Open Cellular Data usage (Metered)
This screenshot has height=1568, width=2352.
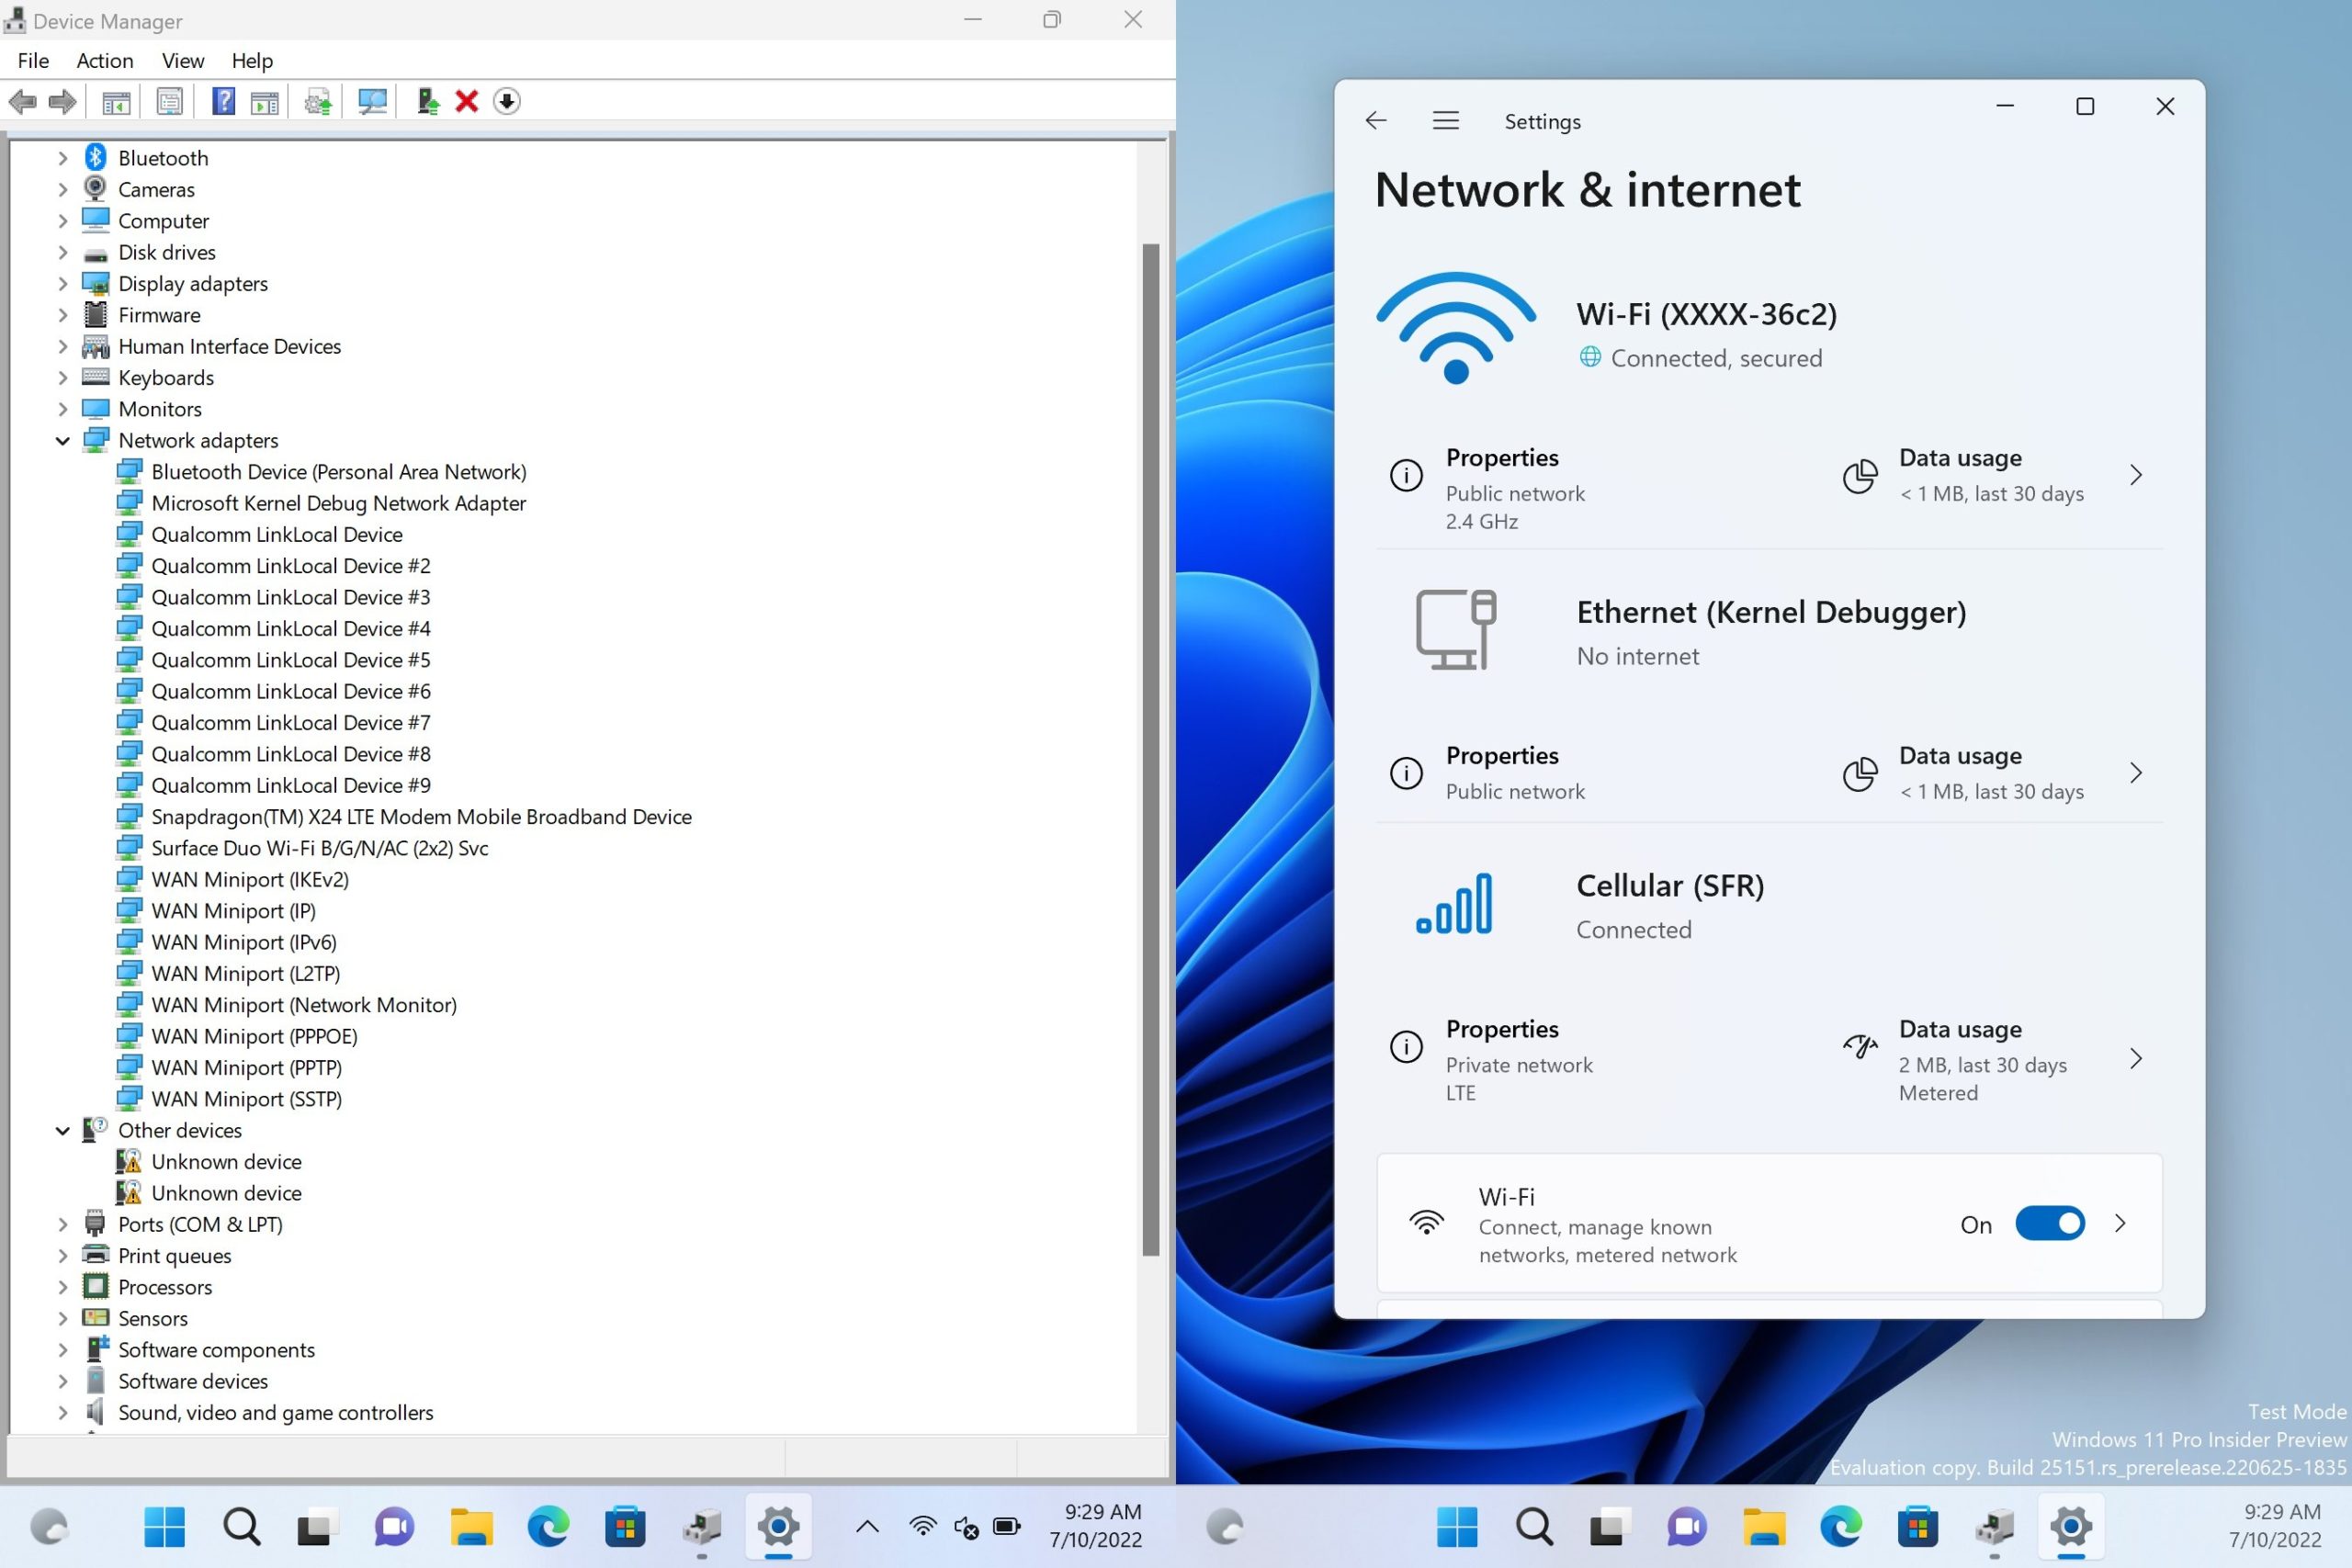1994,1059
